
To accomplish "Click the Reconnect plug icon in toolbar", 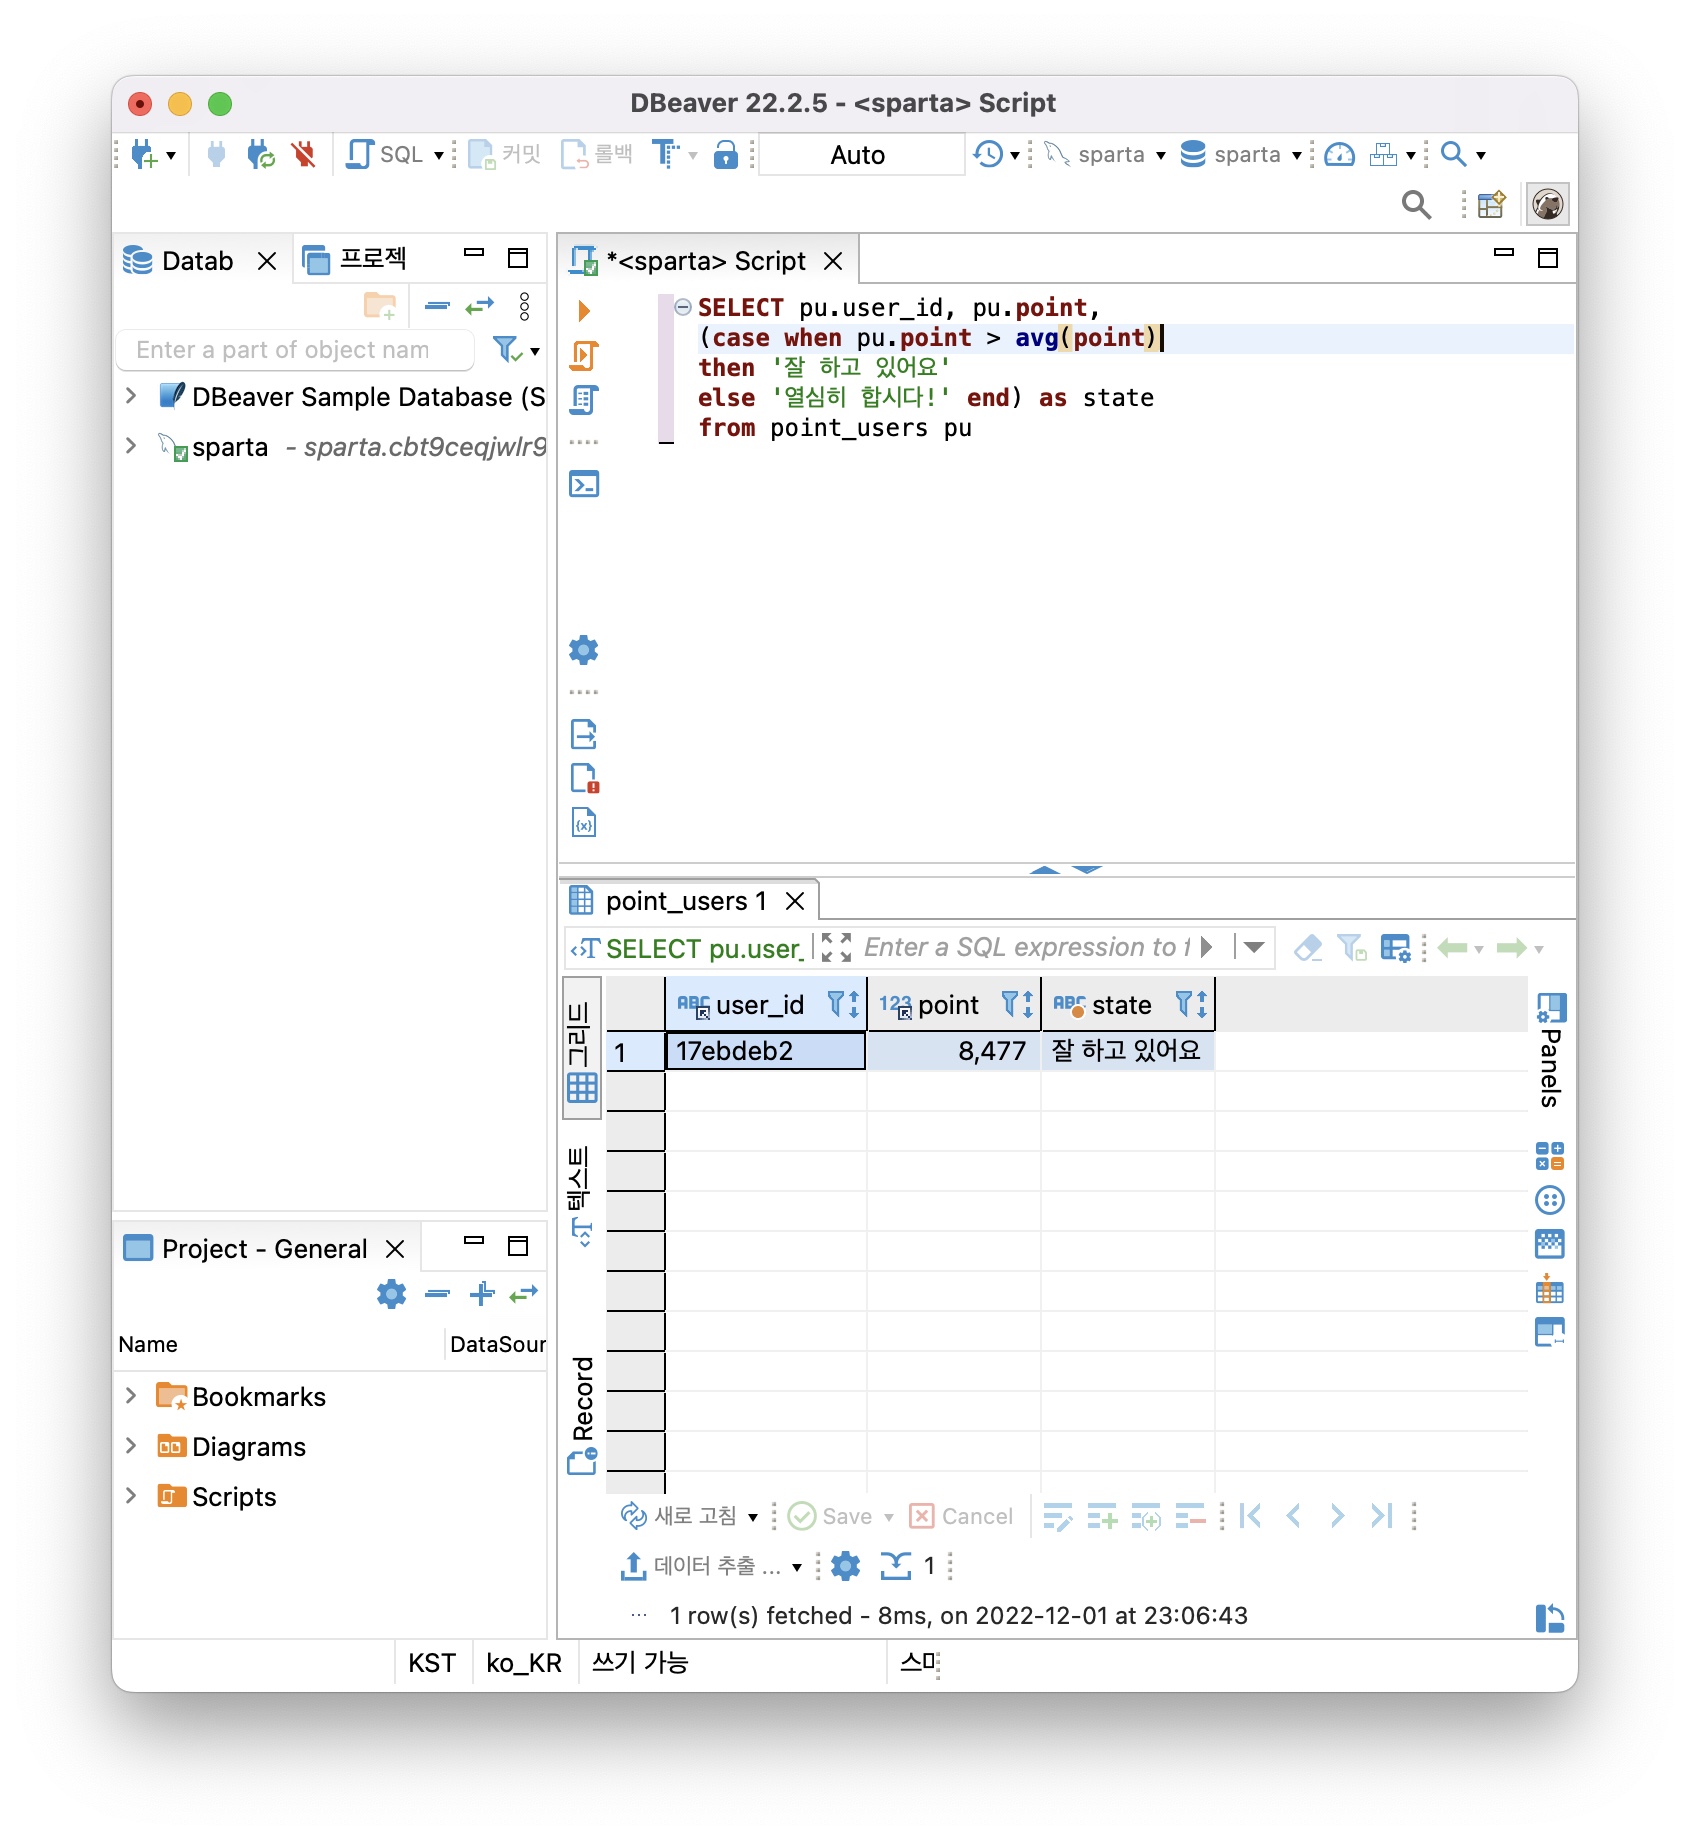I will tap(260, 155).
